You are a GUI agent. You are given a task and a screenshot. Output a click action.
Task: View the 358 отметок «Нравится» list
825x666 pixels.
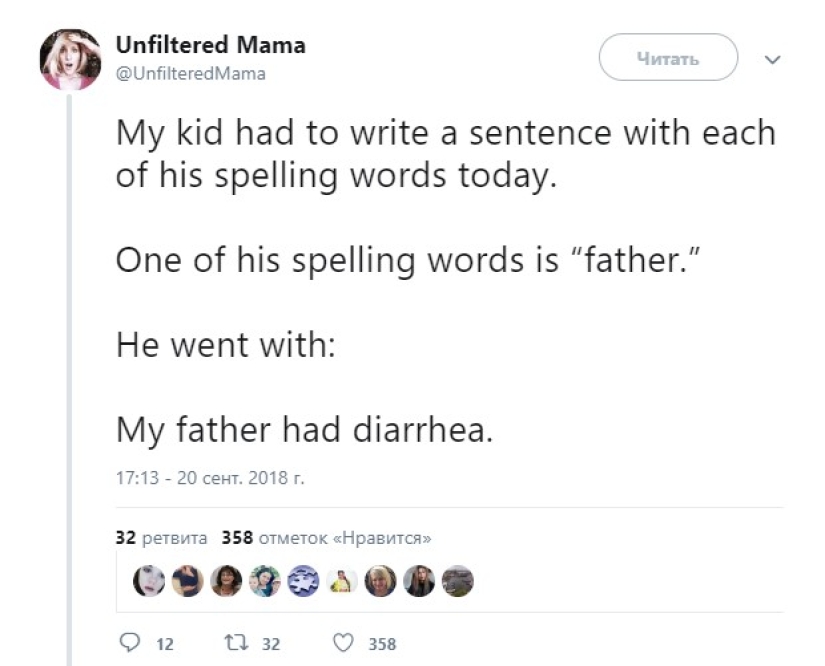(326, 537)
